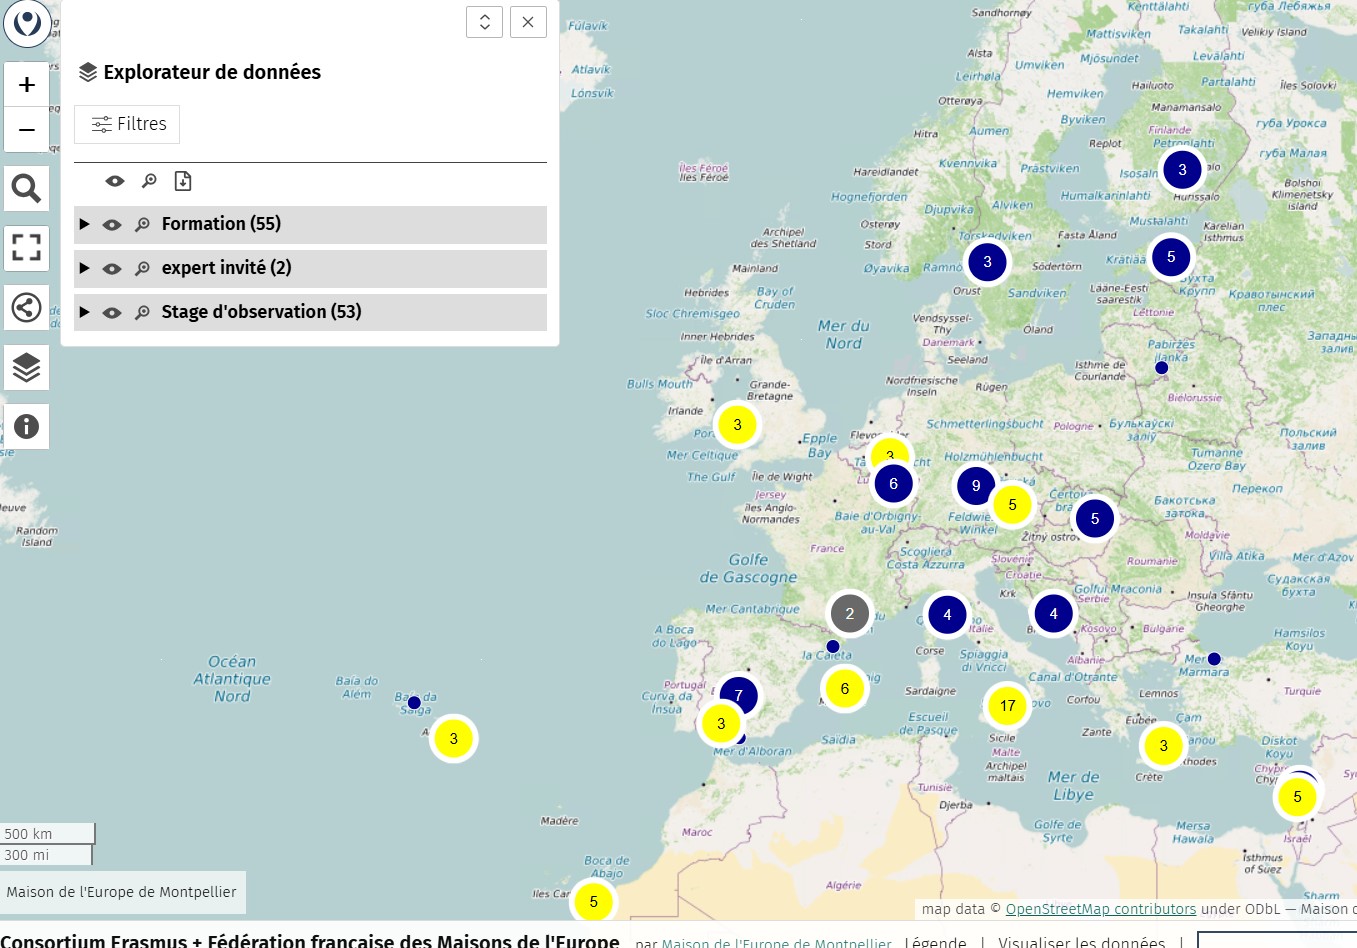This screenshot has width=1357, height=948.
Task: Click the grey cluster marker numbered 2
Action: (x=849, y=614)
